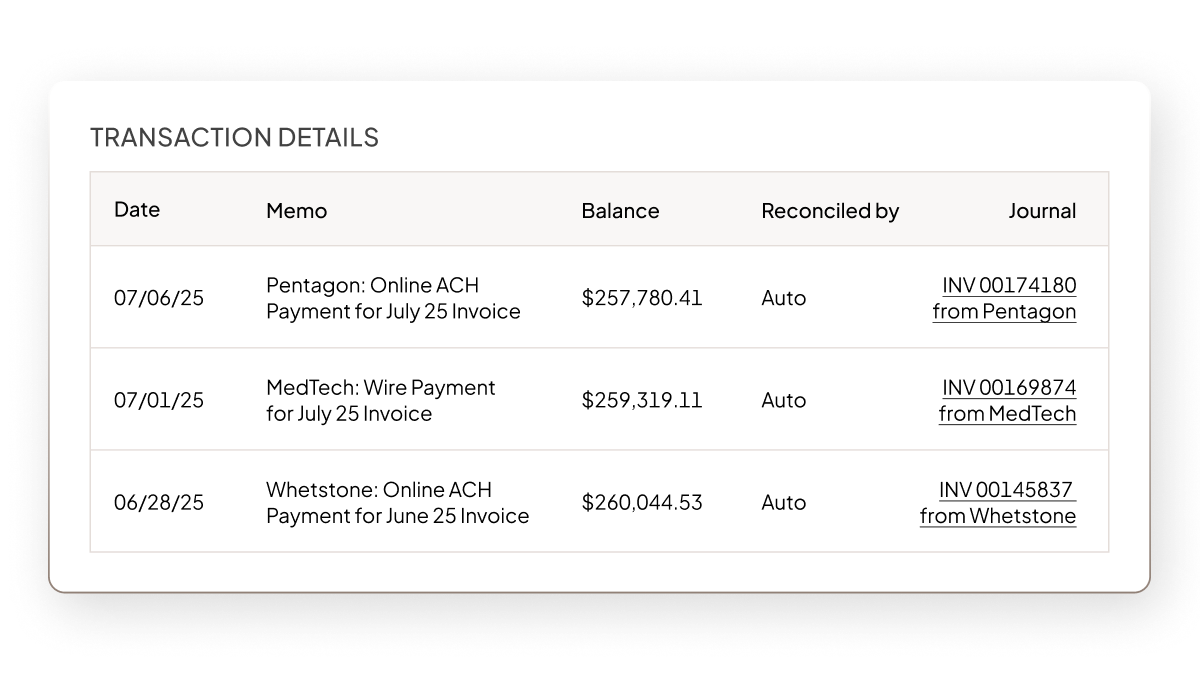
Task: Select the $260,044.53 balance entry
Action: [x=642, y=503]
